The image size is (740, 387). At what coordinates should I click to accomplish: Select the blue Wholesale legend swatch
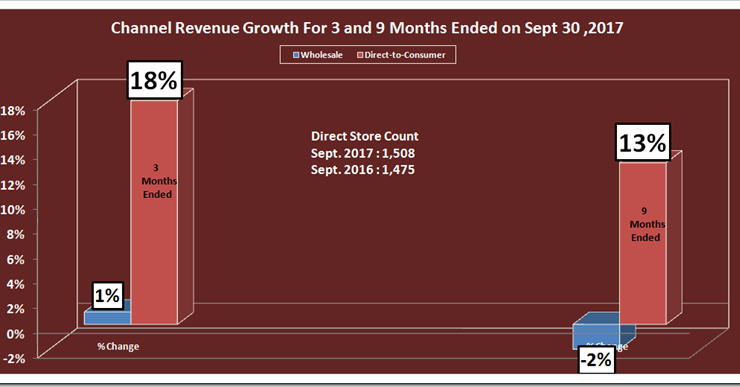[296, 55]
